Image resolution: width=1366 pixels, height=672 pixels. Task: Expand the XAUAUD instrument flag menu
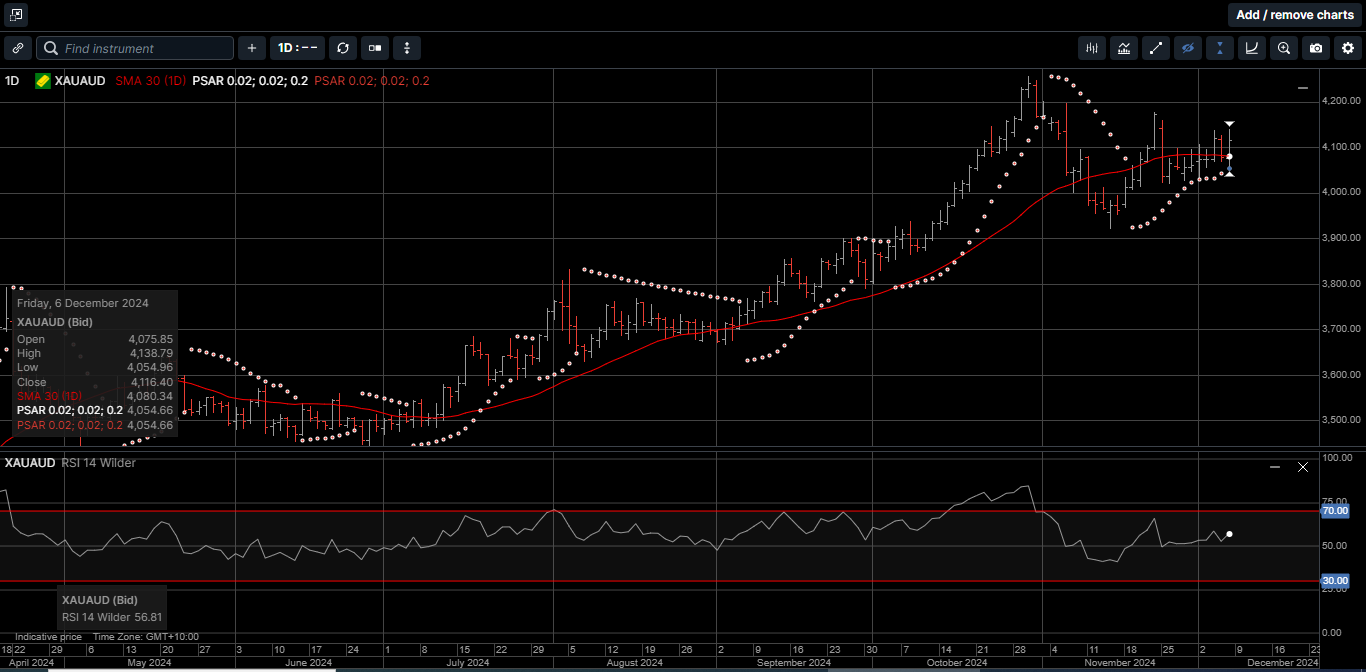(41, 81)
